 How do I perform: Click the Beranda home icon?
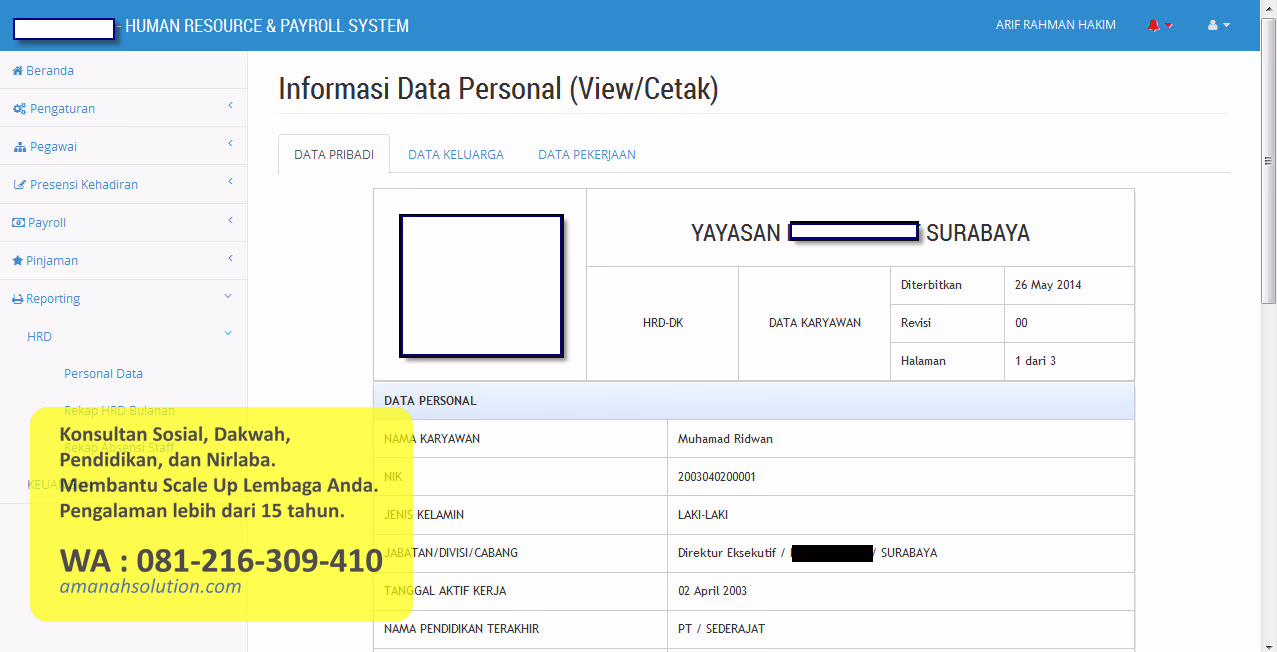point(17,71)
